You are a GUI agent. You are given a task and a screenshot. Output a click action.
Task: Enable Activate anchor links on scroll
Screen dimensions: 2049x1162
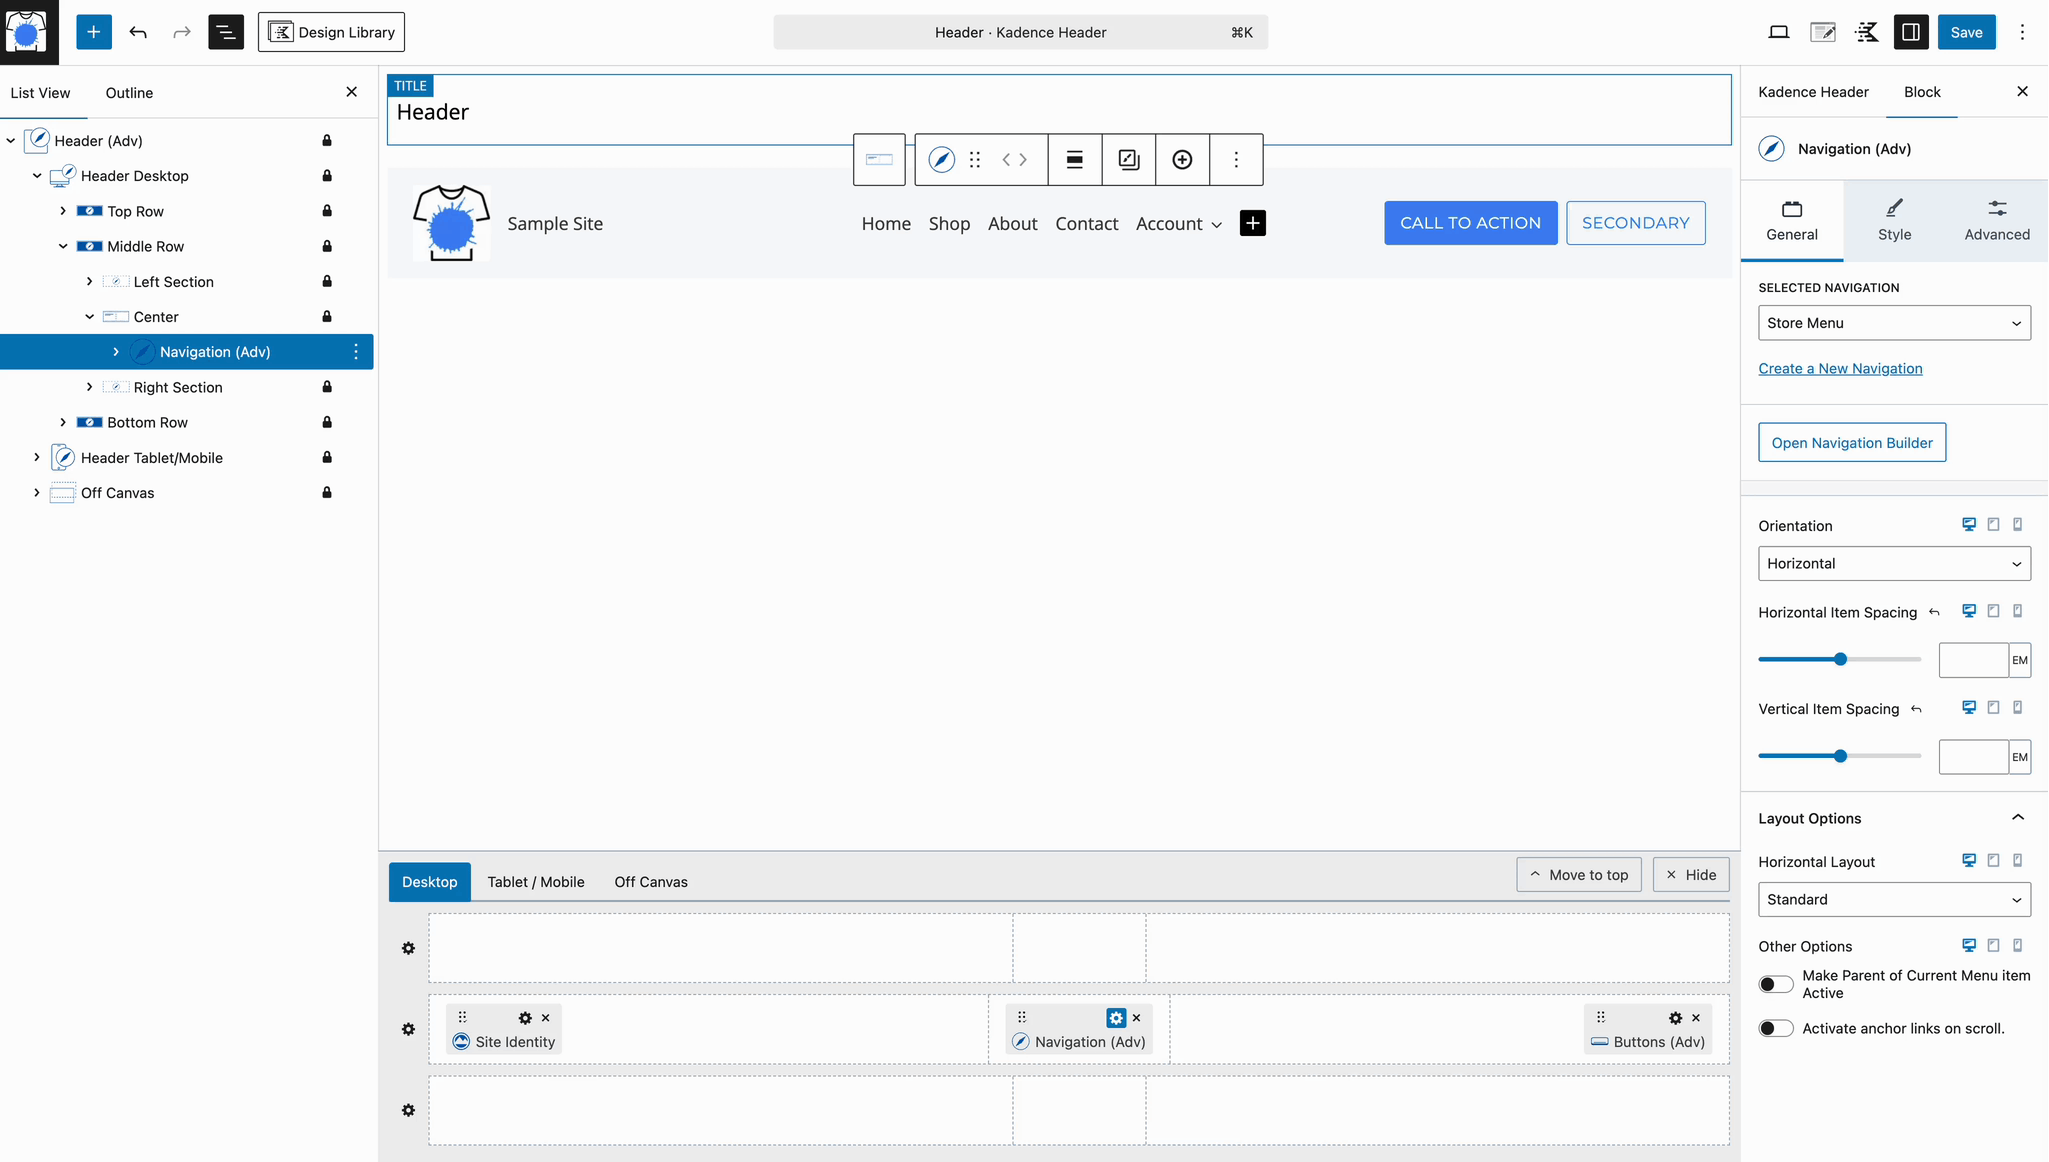point(1776,1028)
